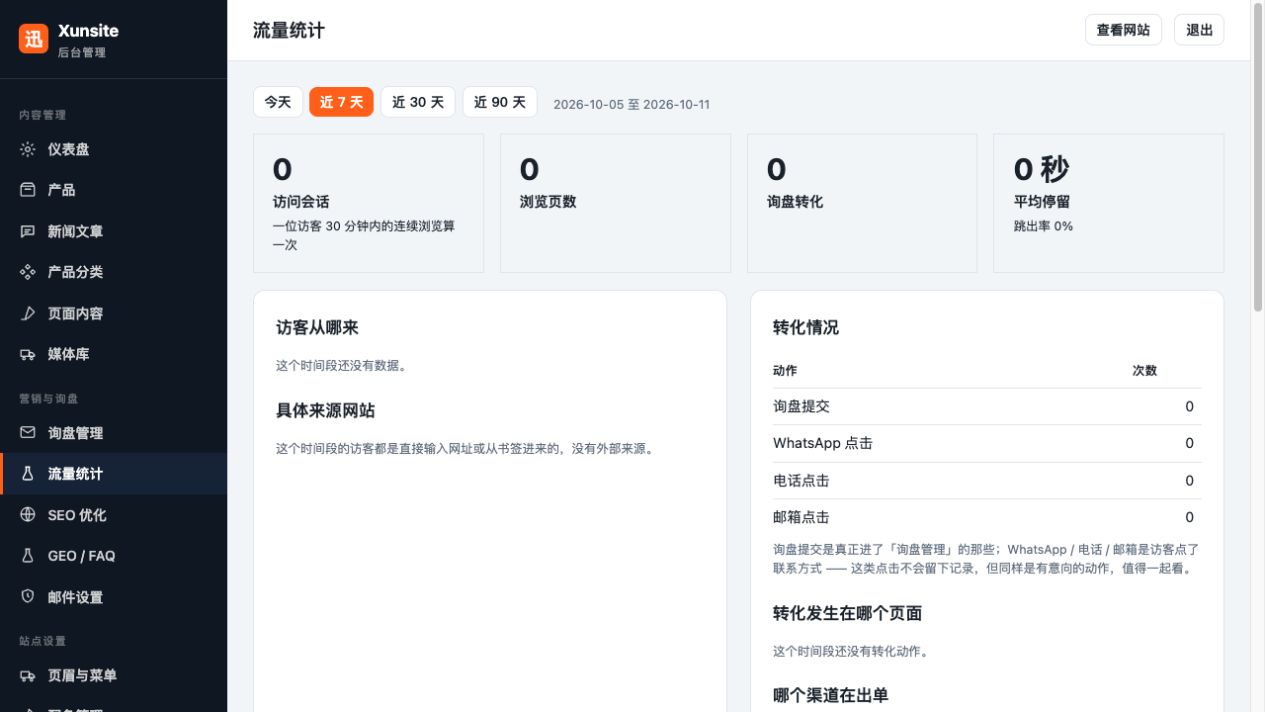Click the 浏览页数 stat card
1265x712 pixels.
coord(615,203)
